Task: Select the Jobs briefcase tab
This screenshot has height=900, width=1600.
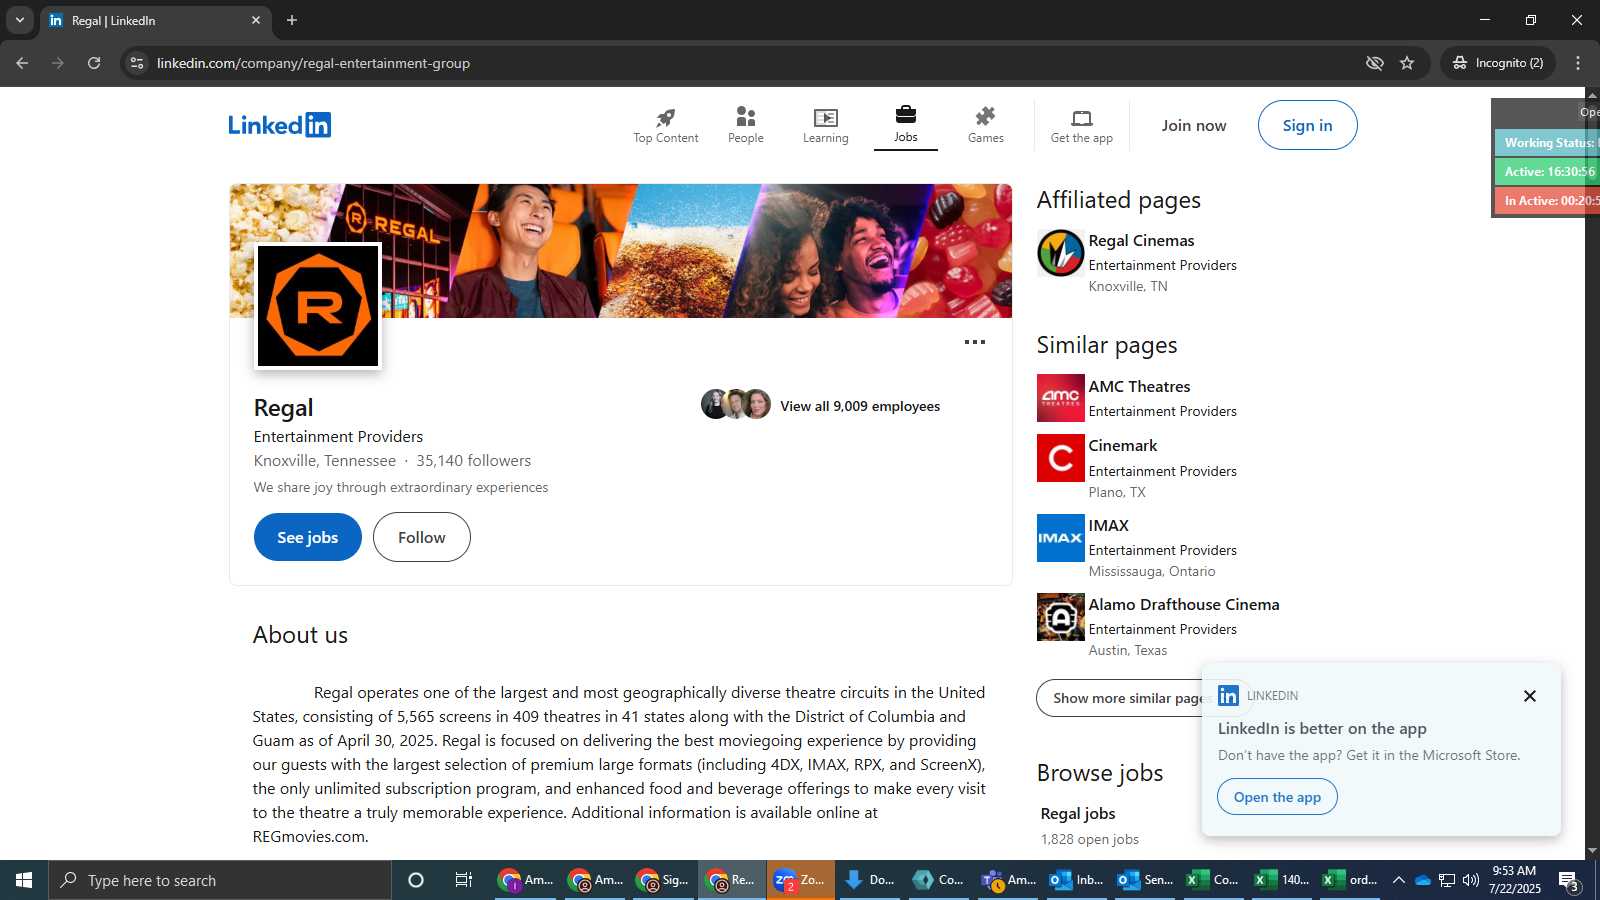Action: (x=905, y=125)
